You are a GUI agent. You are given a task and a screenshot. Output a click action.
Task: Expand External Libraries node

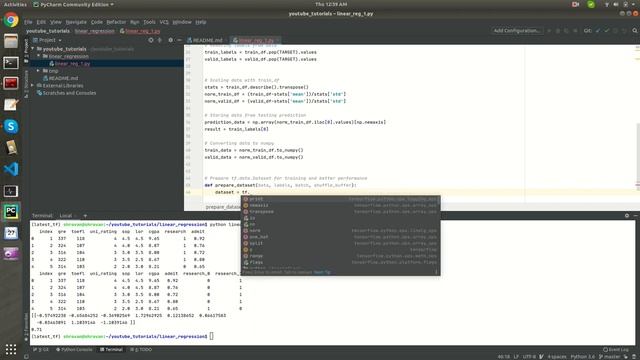pos(33,85)
